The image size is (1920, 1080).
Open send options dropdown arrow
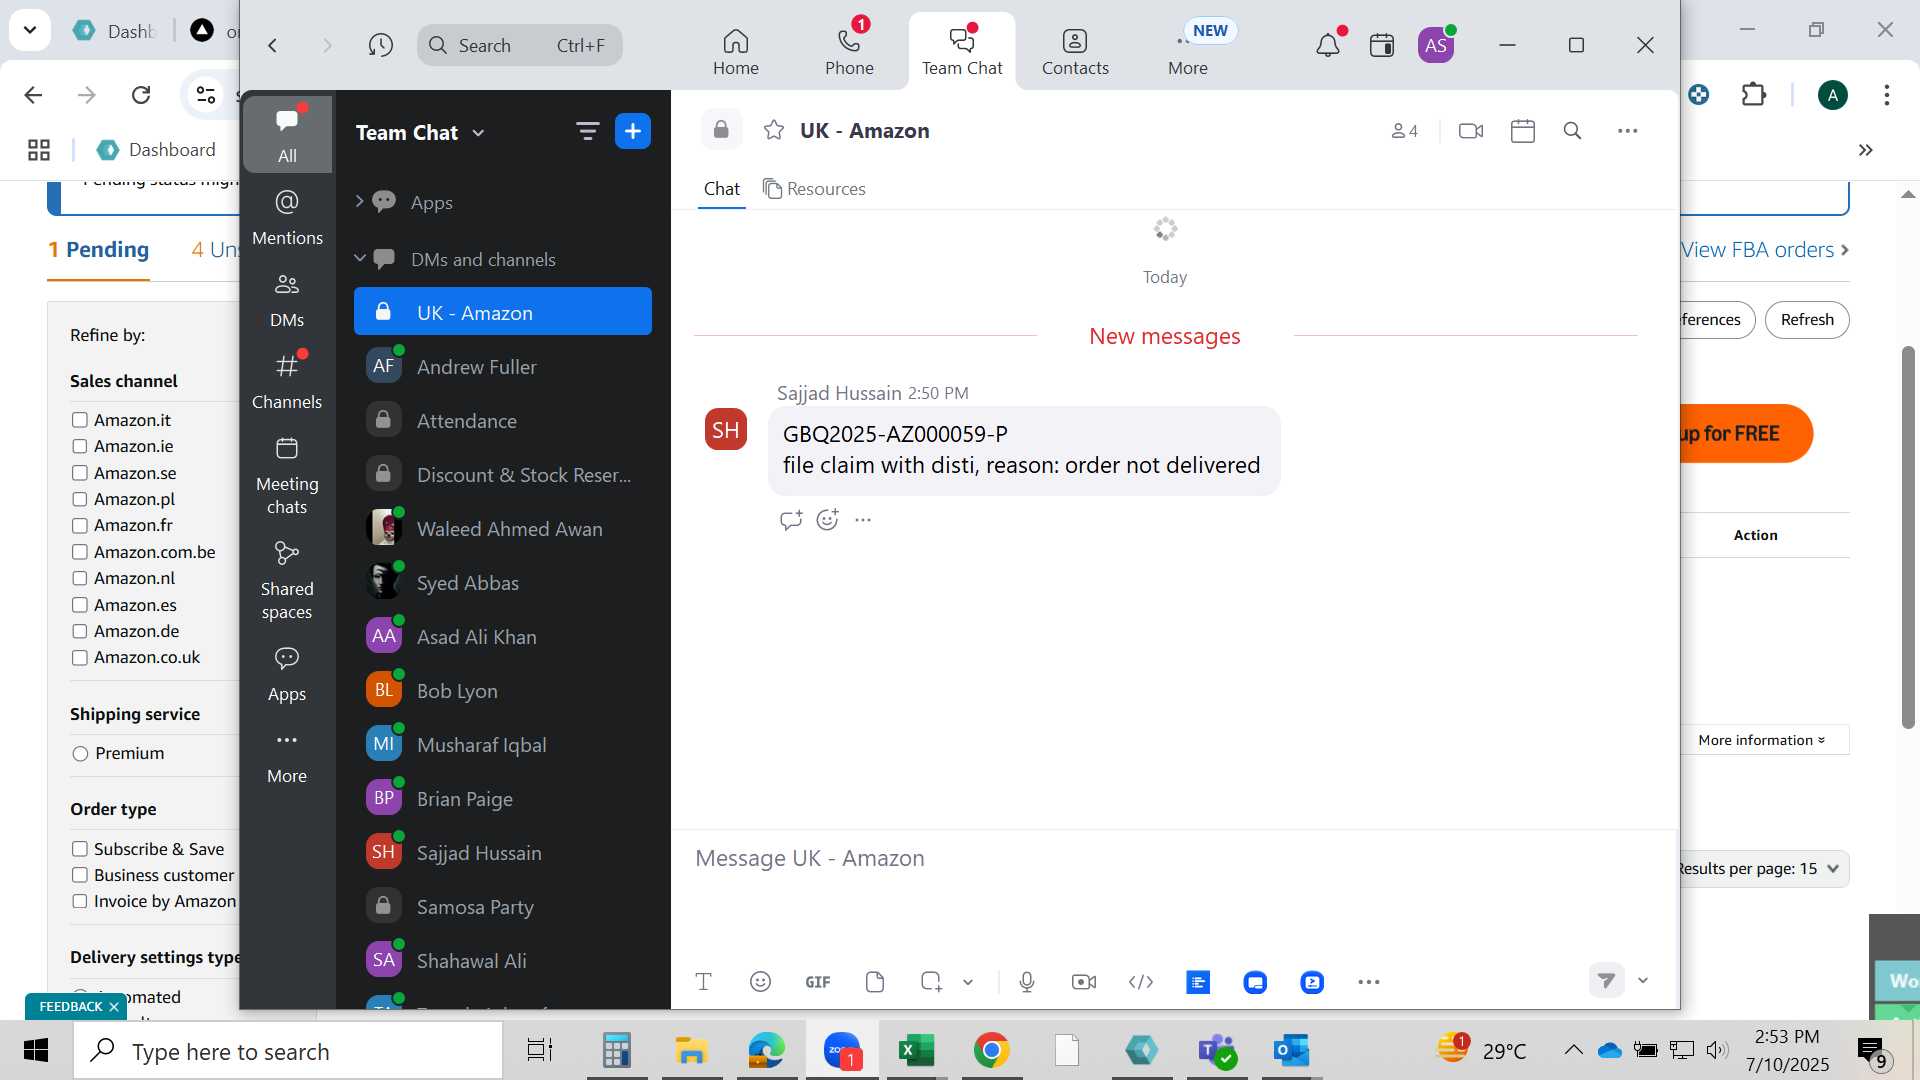click(x=1642, y=981)
